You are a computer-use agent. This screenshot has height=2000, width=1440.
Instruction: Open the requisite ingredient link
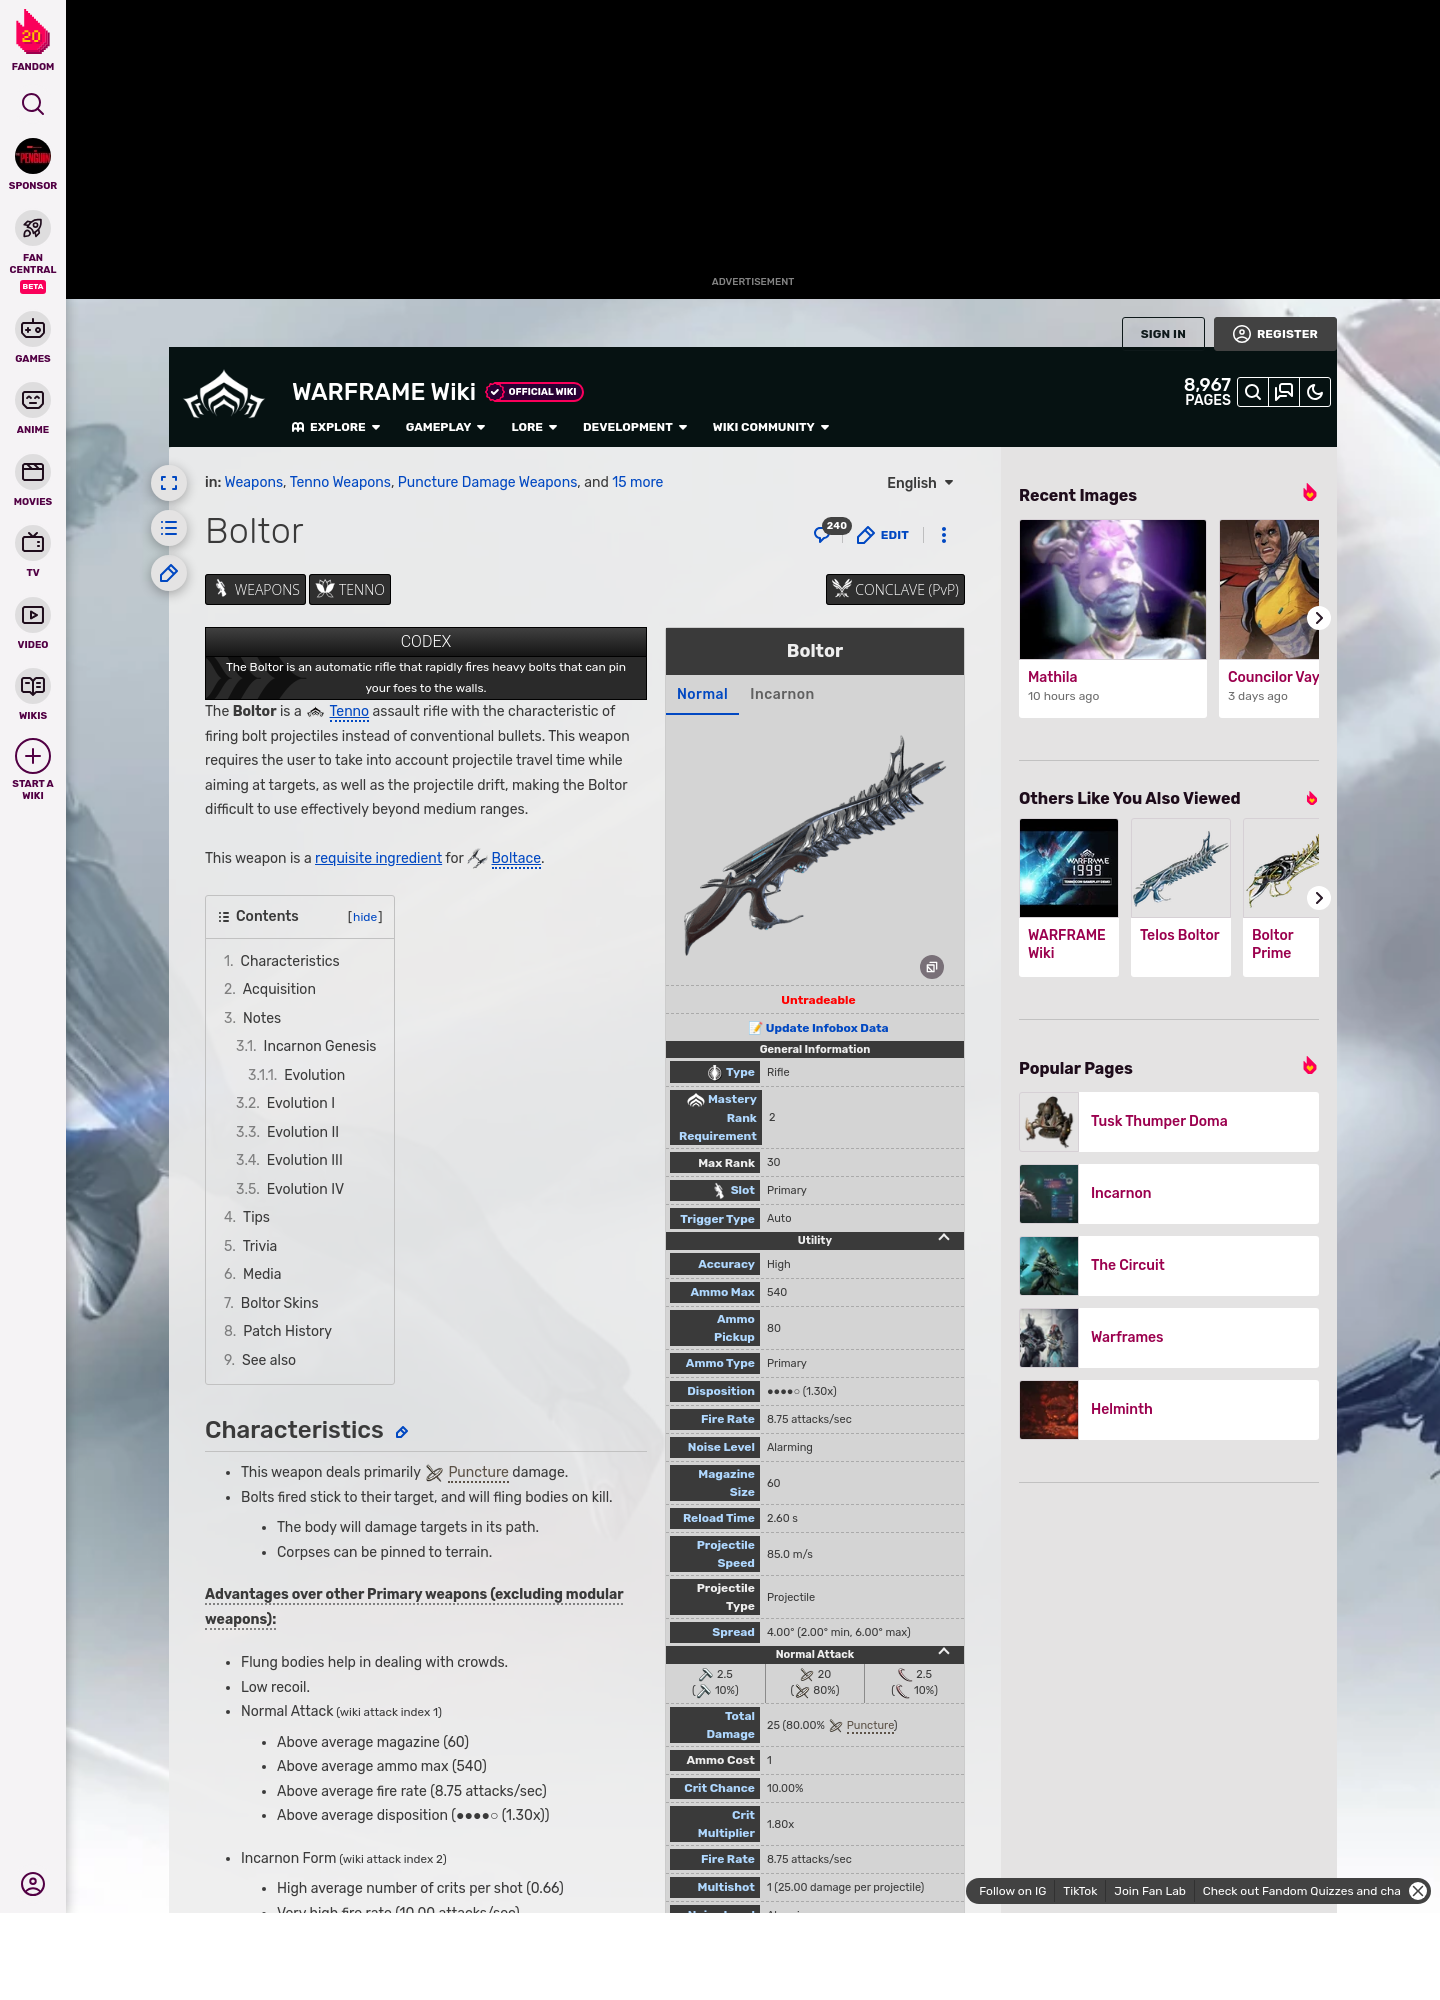pyautogui.click(x=378, y=858)
